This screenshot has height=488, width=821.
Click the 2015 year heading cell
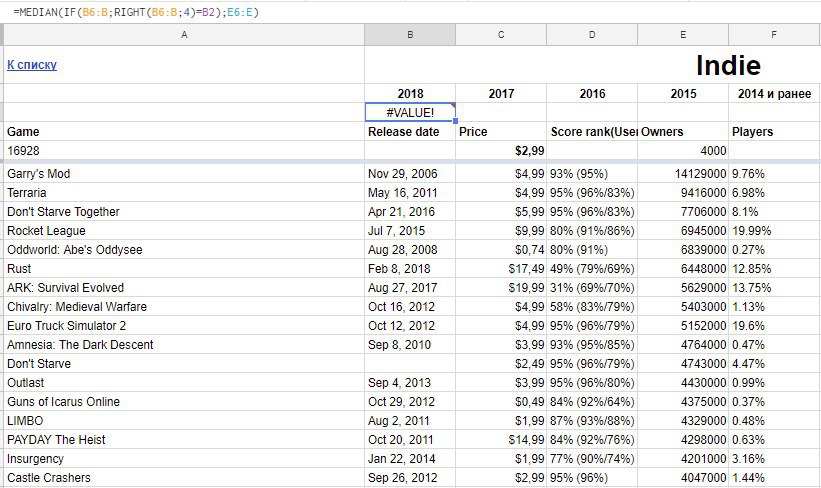(x=683, y=94)
